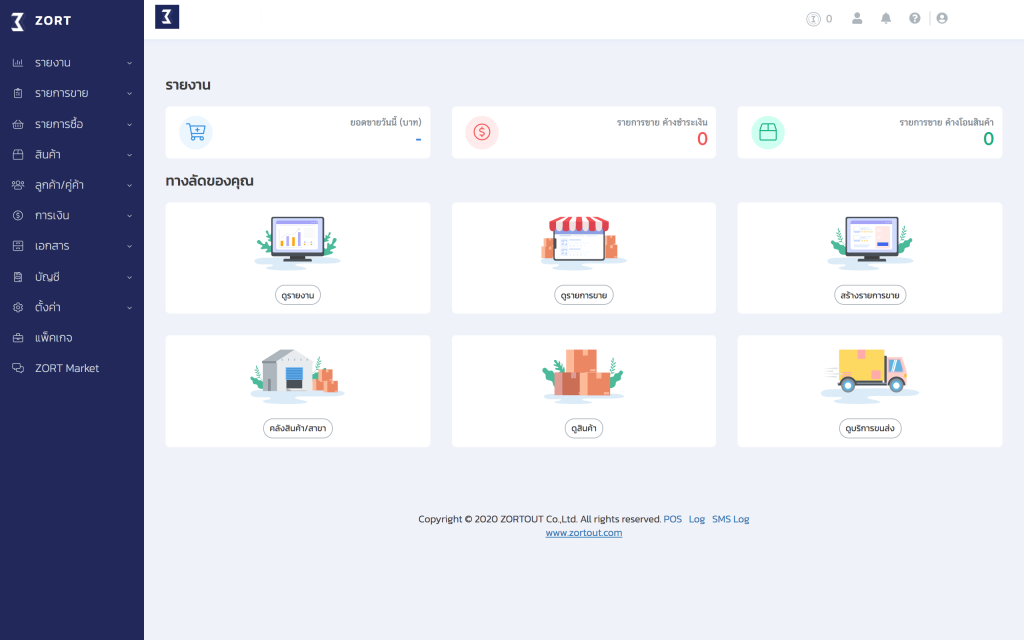1024x640 pixels.
Task: Open the help question mark icon
Action: click(x=914, y=18)
